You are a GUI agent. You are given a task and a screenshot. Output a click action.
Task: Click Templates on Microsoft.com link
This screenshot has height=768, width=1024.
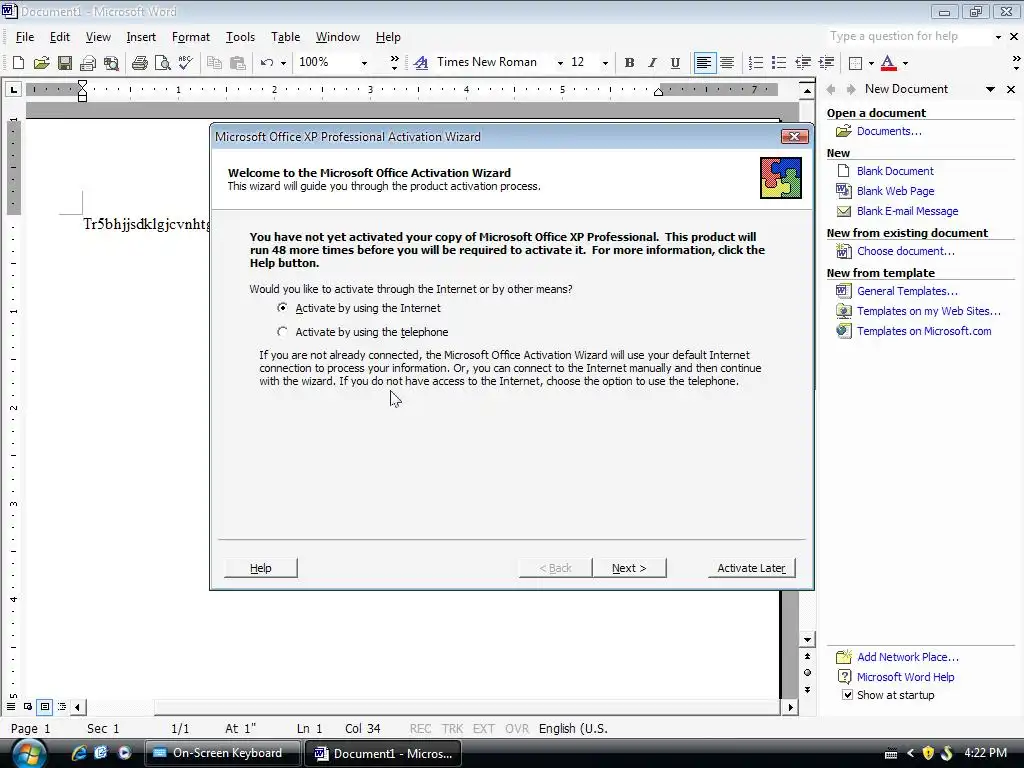click(924, 331)
